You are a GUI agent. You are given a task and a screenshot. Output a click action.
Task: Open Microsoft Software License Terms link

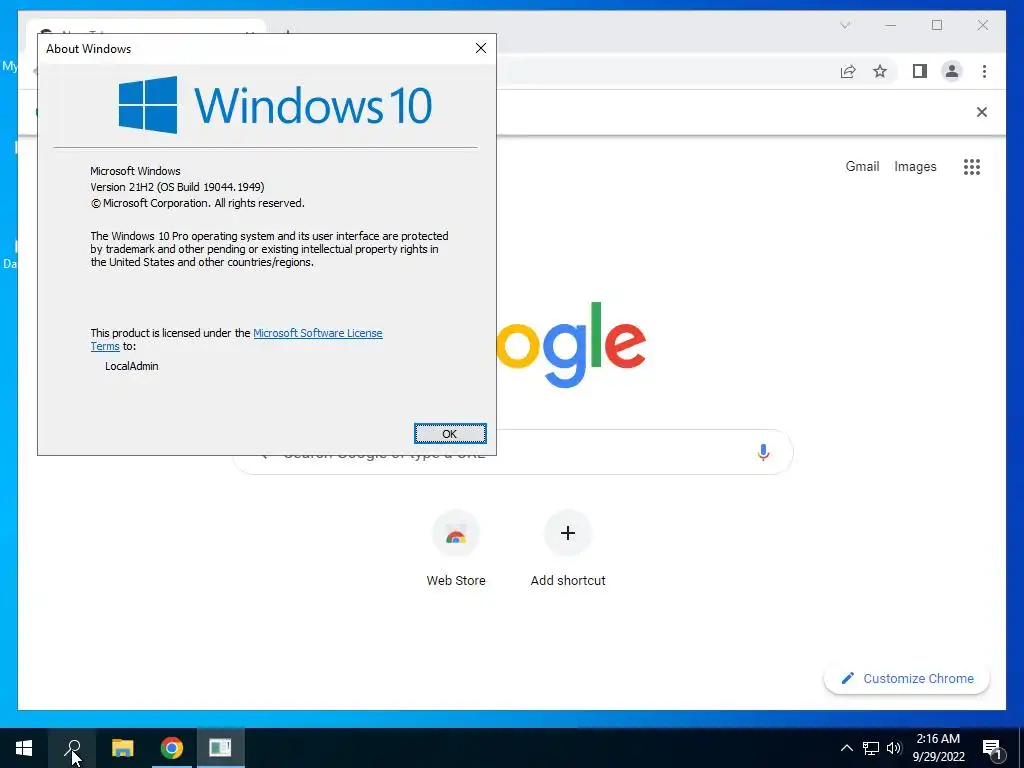(x=317, y=333)
